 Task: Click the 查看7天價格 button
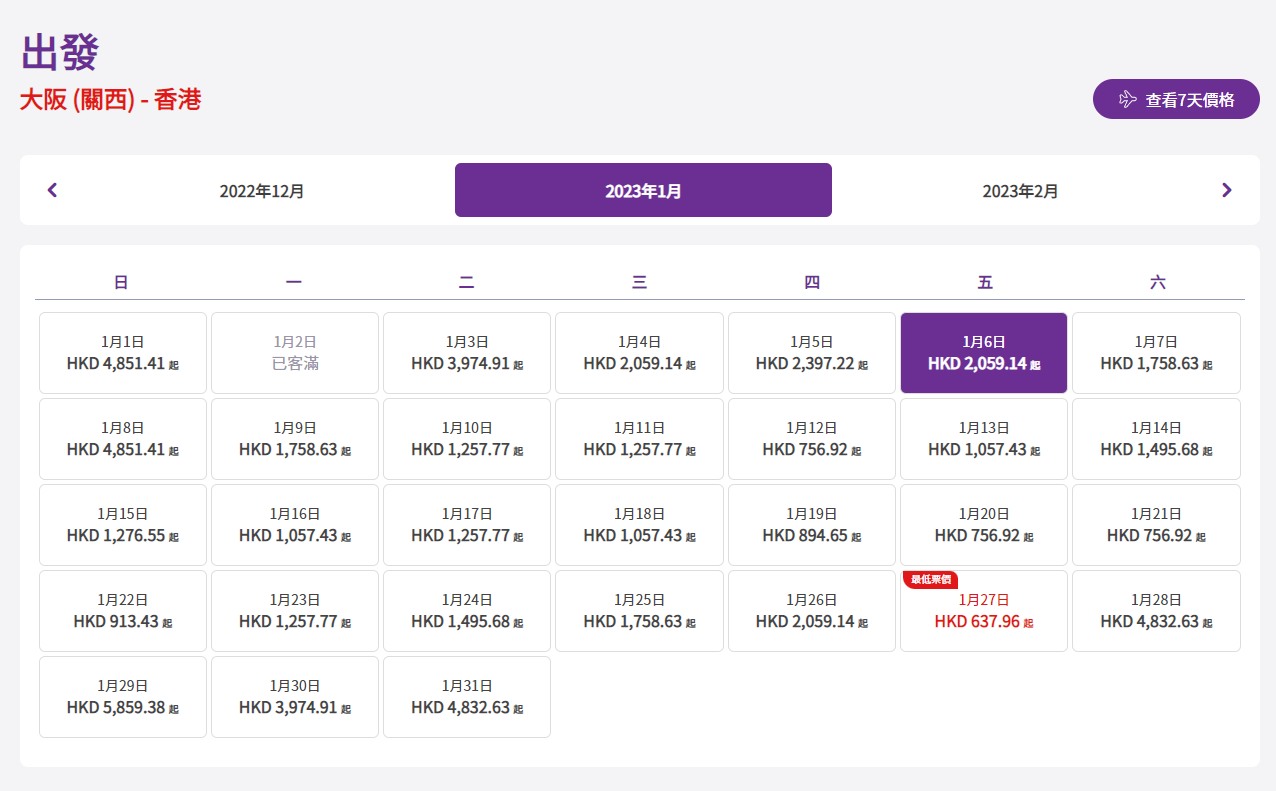coord(1176,99)
